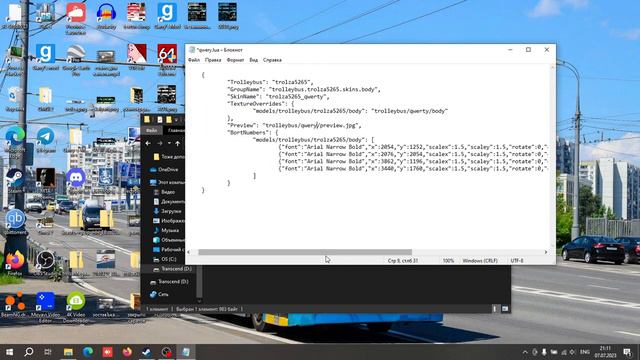640x360 pixels.
Task: Select OS (C:) drive in Explorer
Action: click(165, 259)
